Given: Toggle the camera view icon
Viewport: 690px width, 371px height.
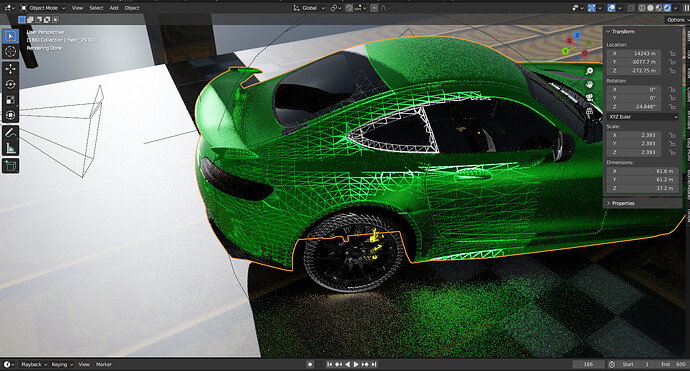Looking at the screenshot, I should tap(590, 98).
